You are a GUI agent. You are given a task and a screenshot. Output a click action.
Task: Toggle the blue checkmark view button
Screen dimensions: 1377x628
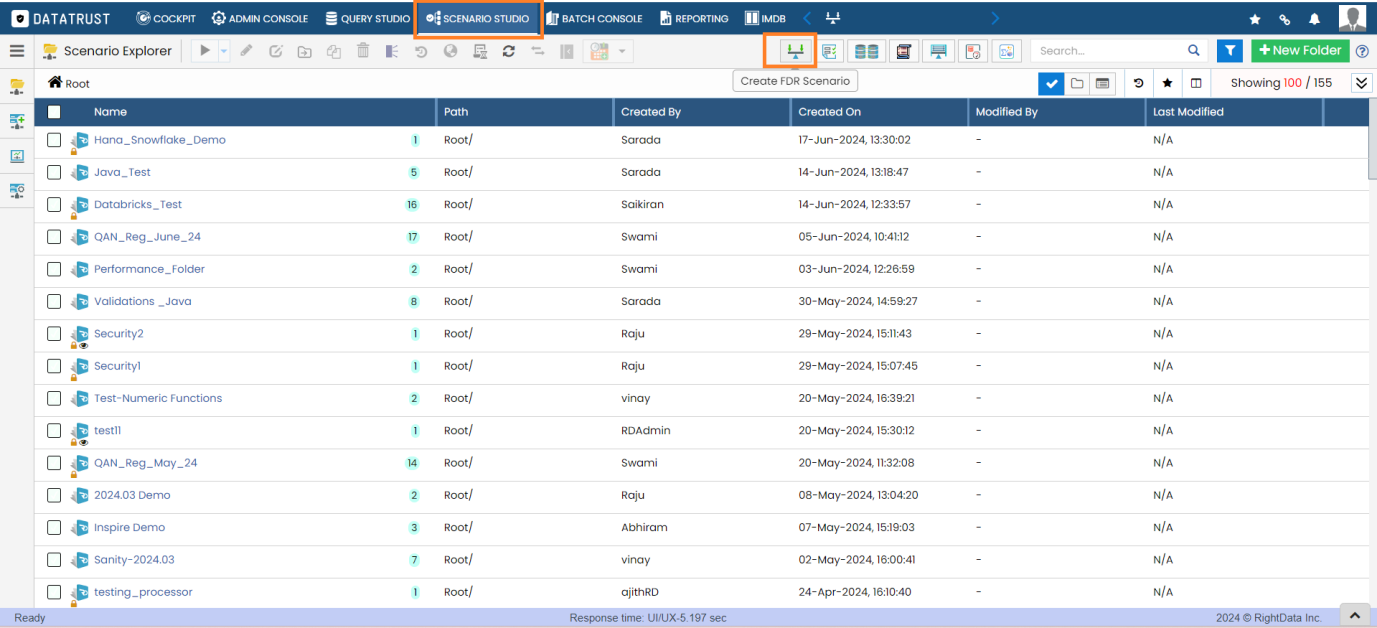click(1051, 83)
